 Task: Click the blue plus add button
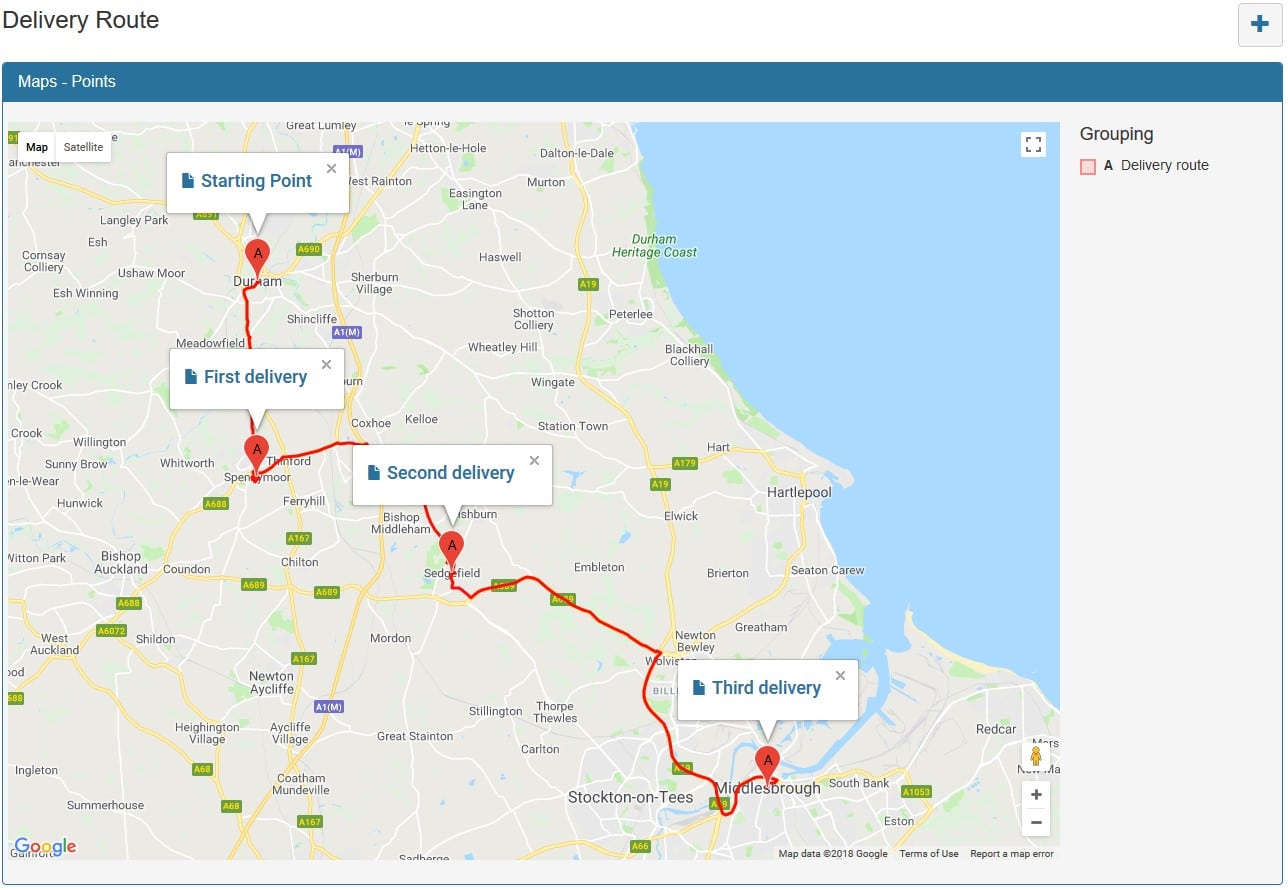click(x=1259, y=25)
